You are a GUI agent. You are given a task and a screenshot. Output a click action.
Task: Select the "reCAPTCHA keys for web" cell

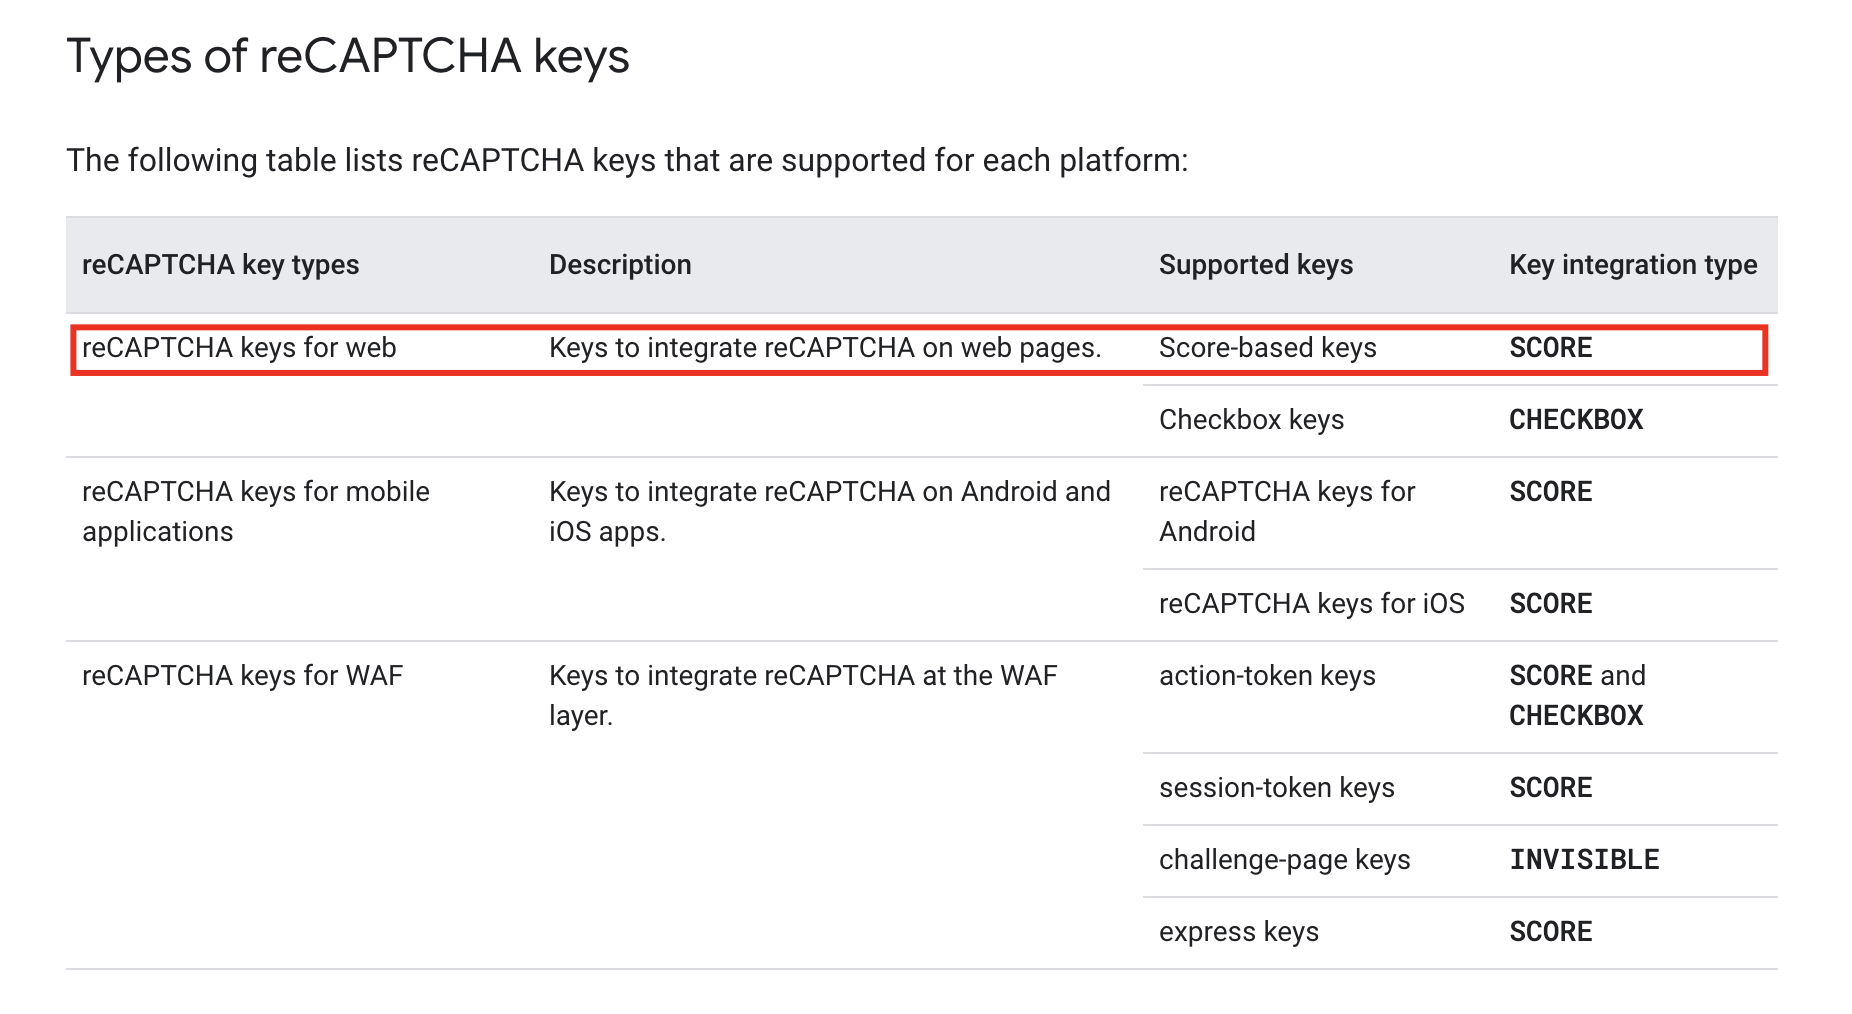click(239, 348)
